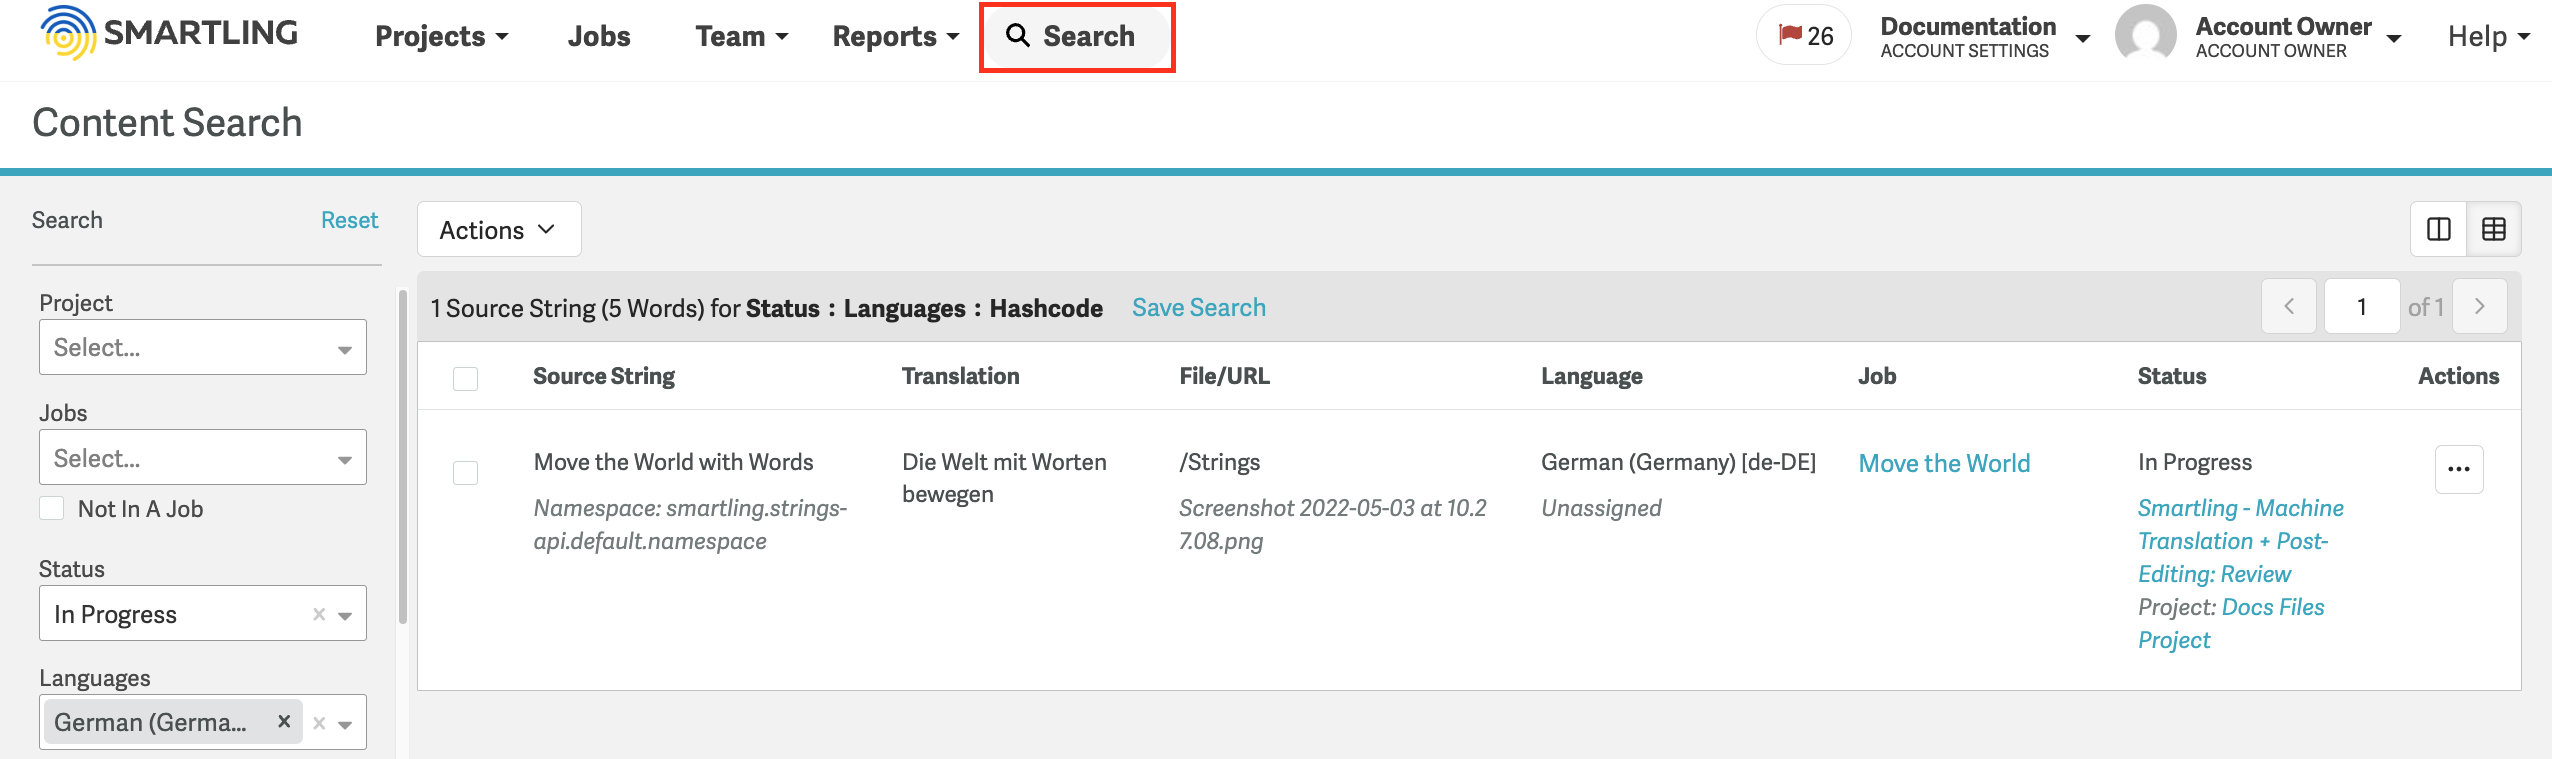Open the Actions dropdown button
Screen dimensions: 2552x759
click(499, 229)
